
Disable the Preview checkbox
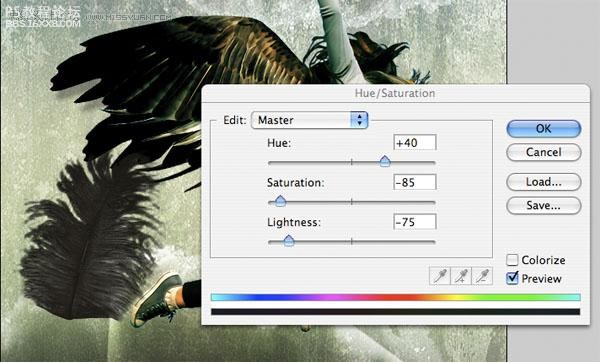coord(512,278)
